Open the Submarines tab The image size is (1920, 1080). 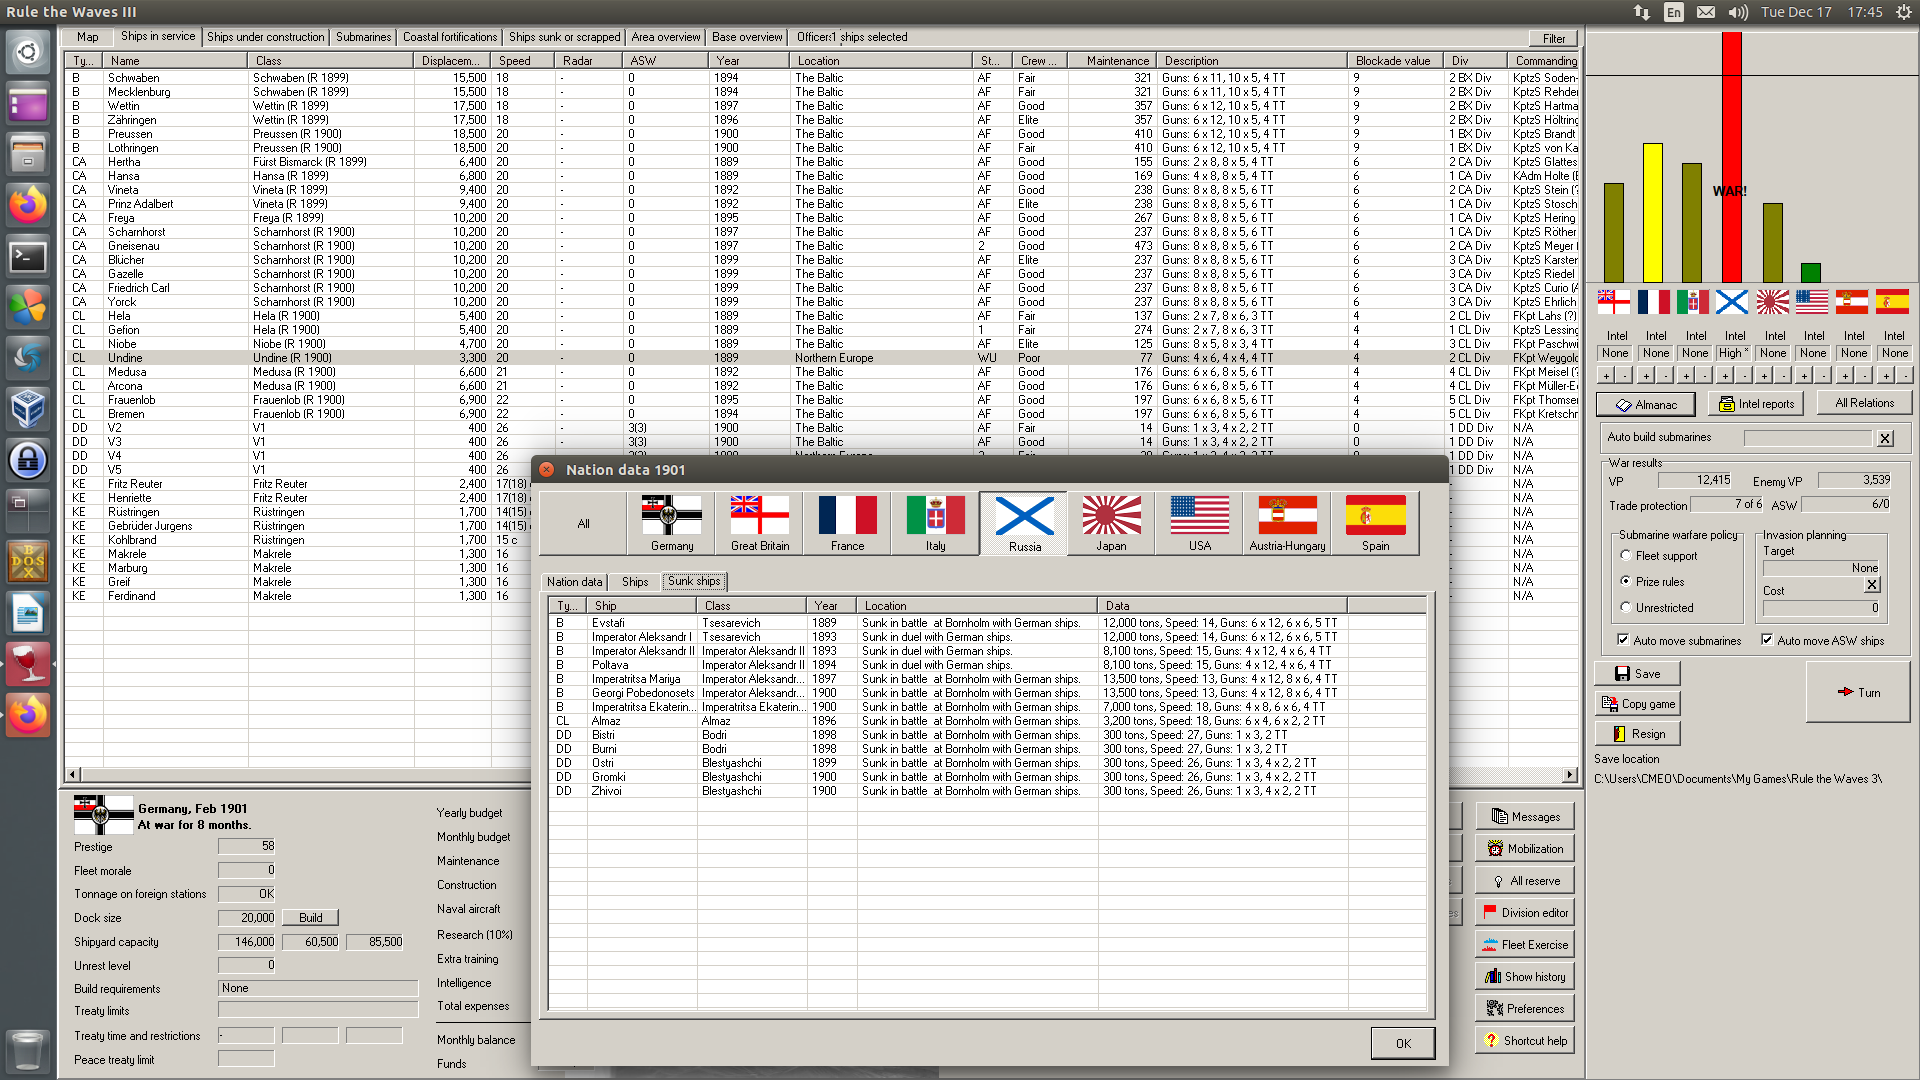click(363, 37)
